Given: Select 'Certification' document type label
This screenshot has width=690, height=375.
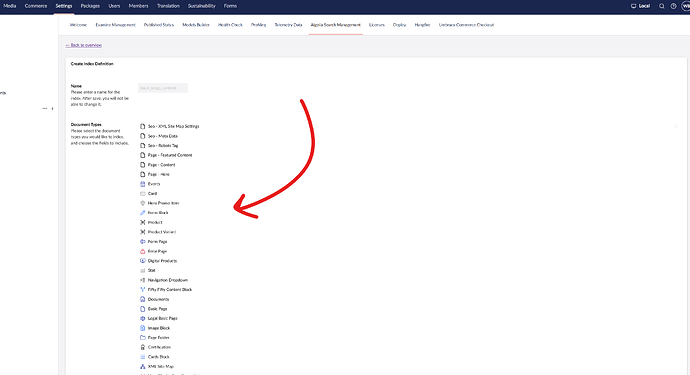Looking at the screenshot, I should pos(159,347).
